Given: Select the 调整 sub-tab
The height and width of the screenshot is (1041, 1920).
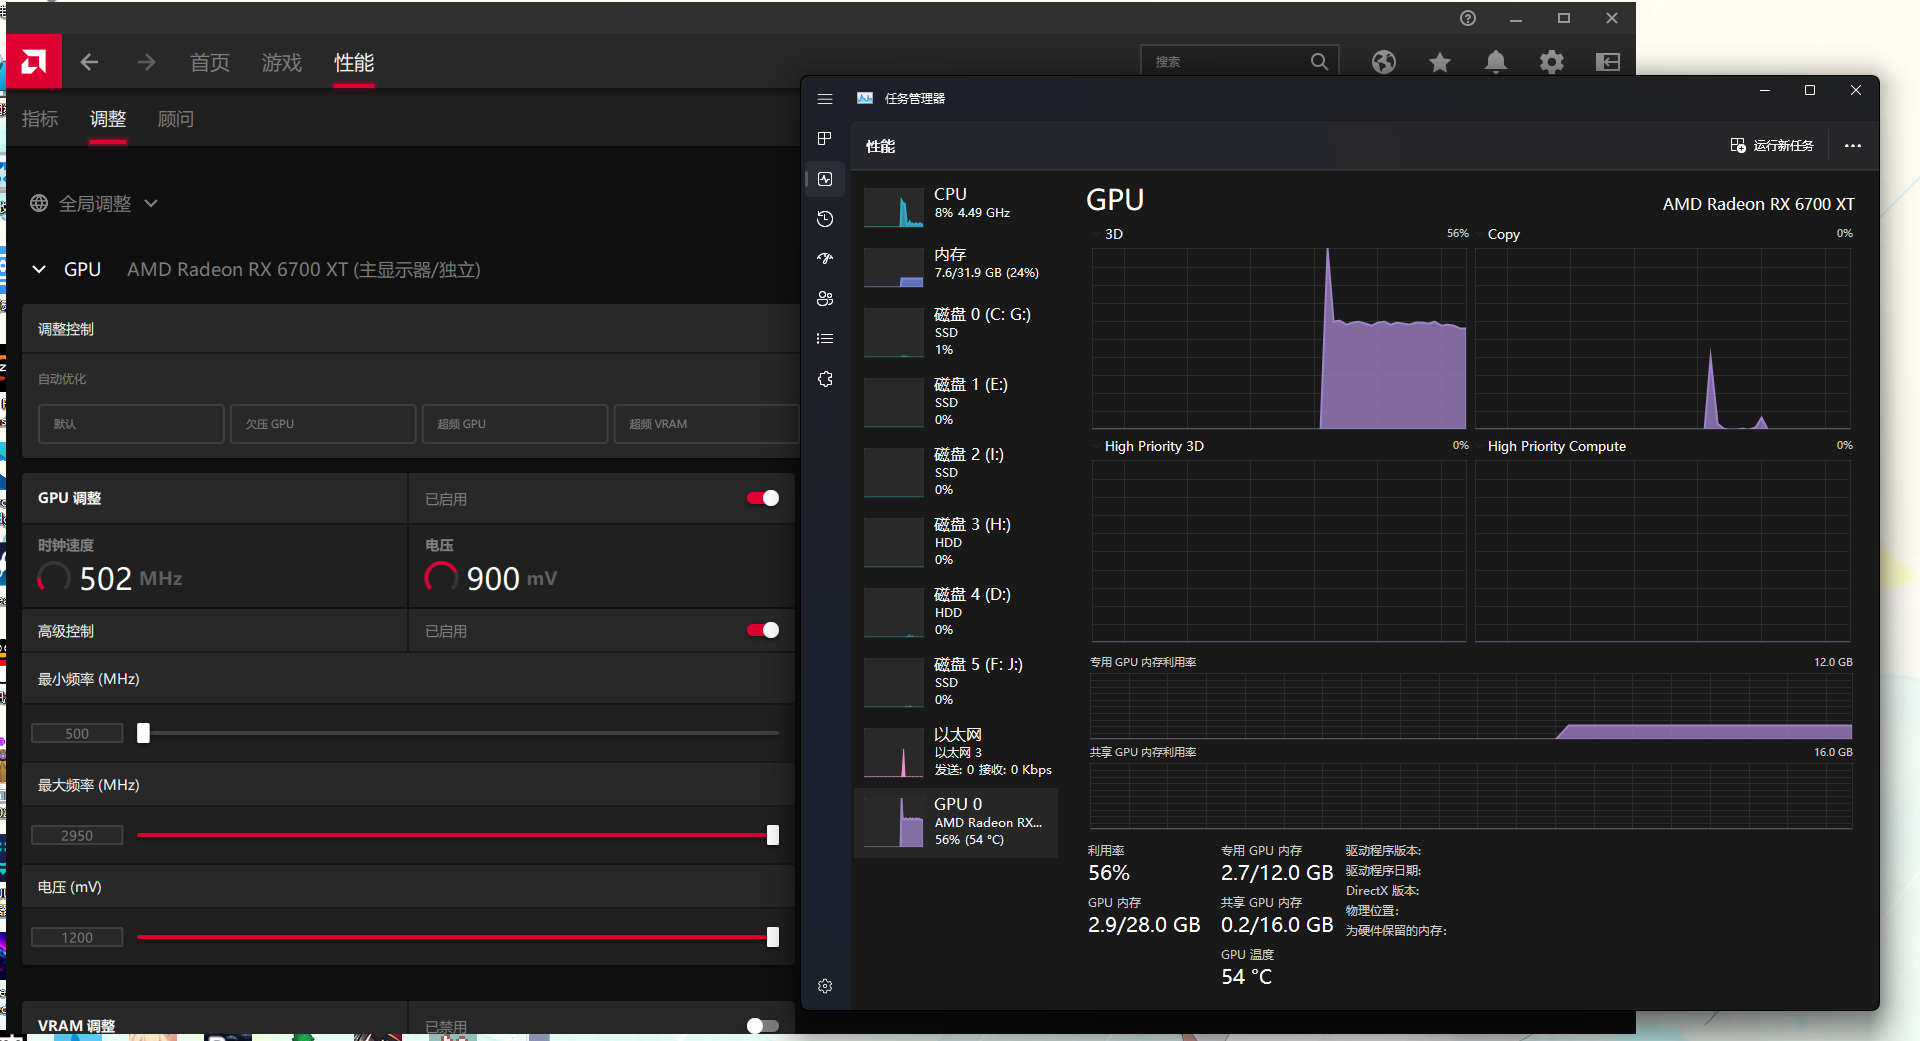Looking at the screenshot, I should (x=108, y=119).
